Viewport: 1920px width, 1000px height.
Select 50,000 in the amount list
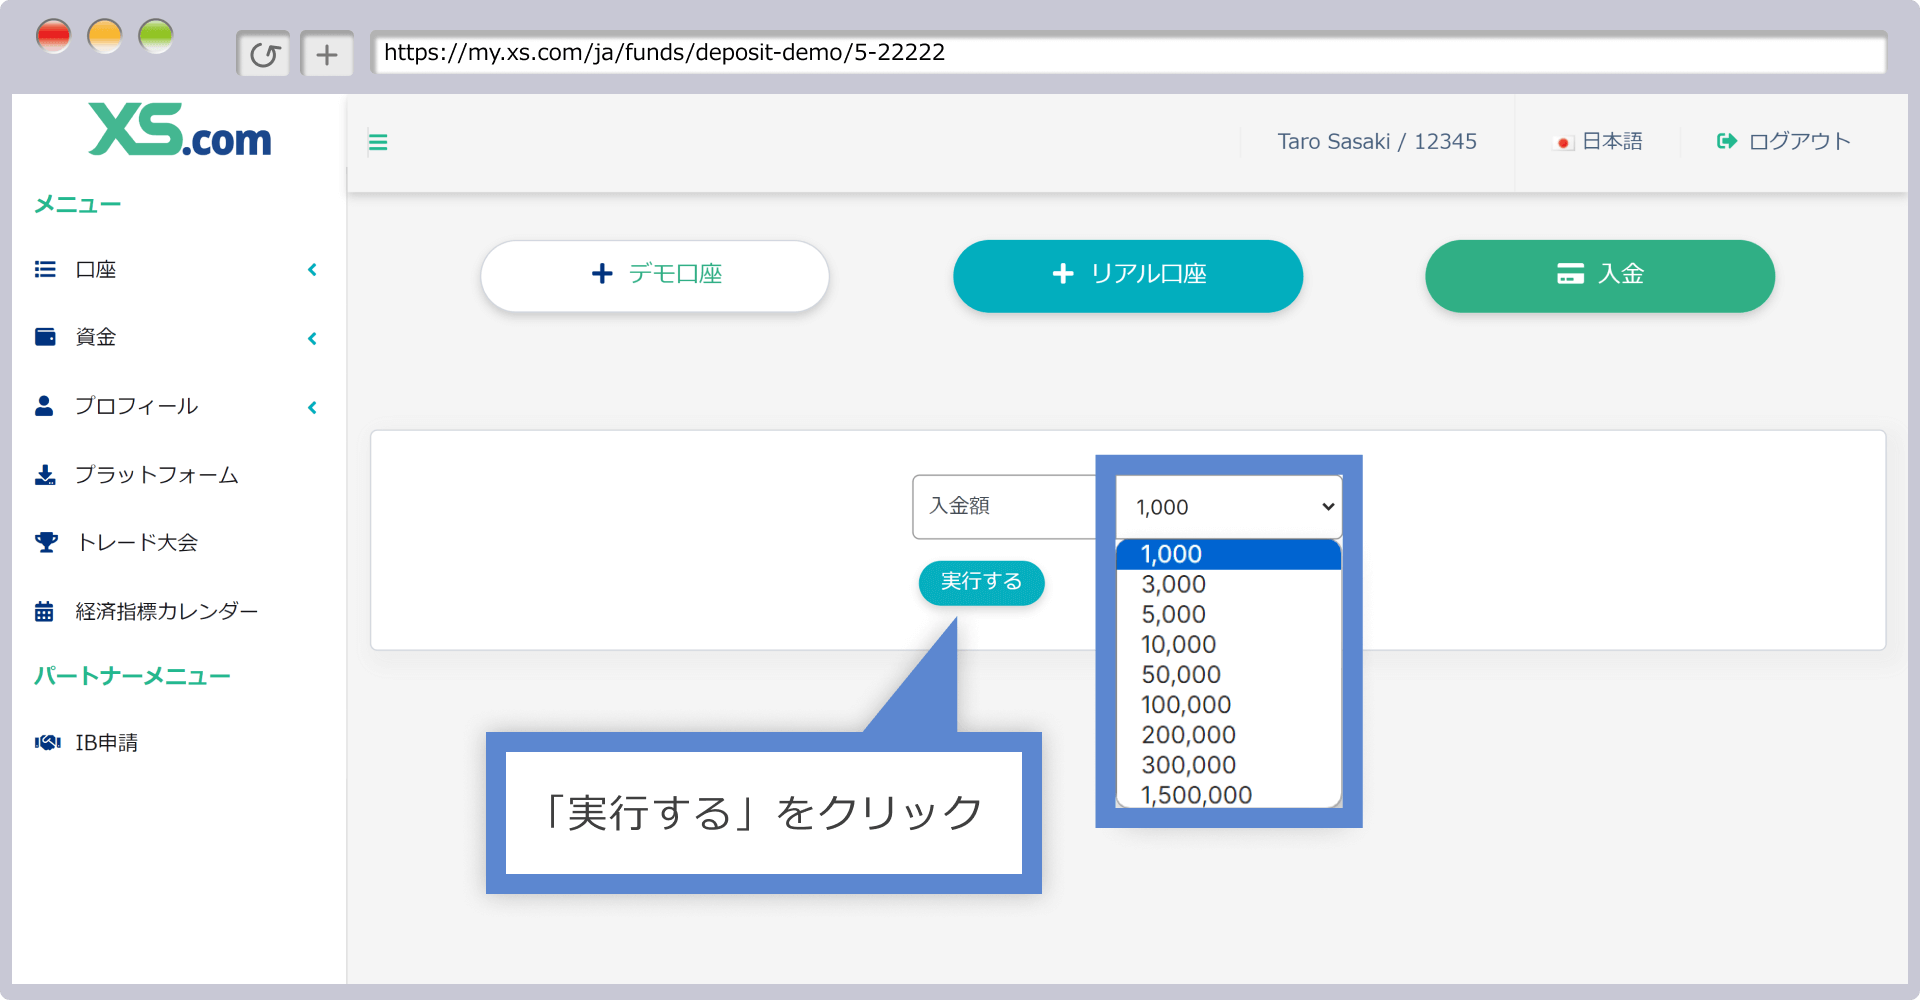click(1229, 674)
